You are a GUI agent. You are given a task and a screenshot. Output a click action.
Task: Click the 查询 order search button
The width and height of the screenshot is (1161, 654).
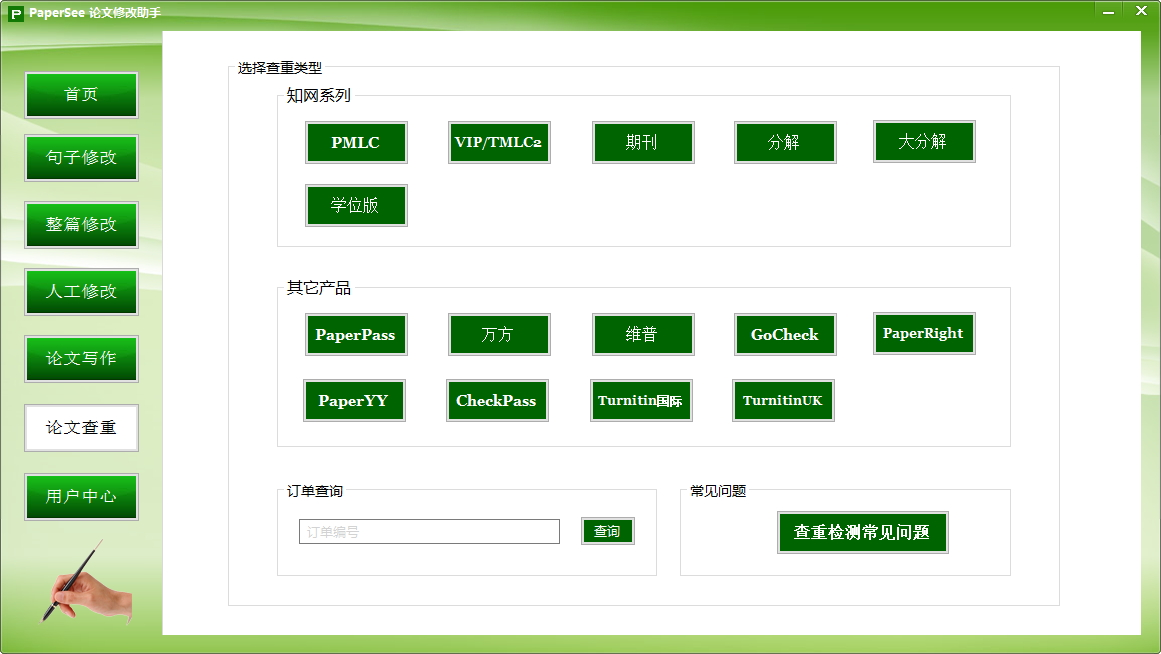(607, 531)
